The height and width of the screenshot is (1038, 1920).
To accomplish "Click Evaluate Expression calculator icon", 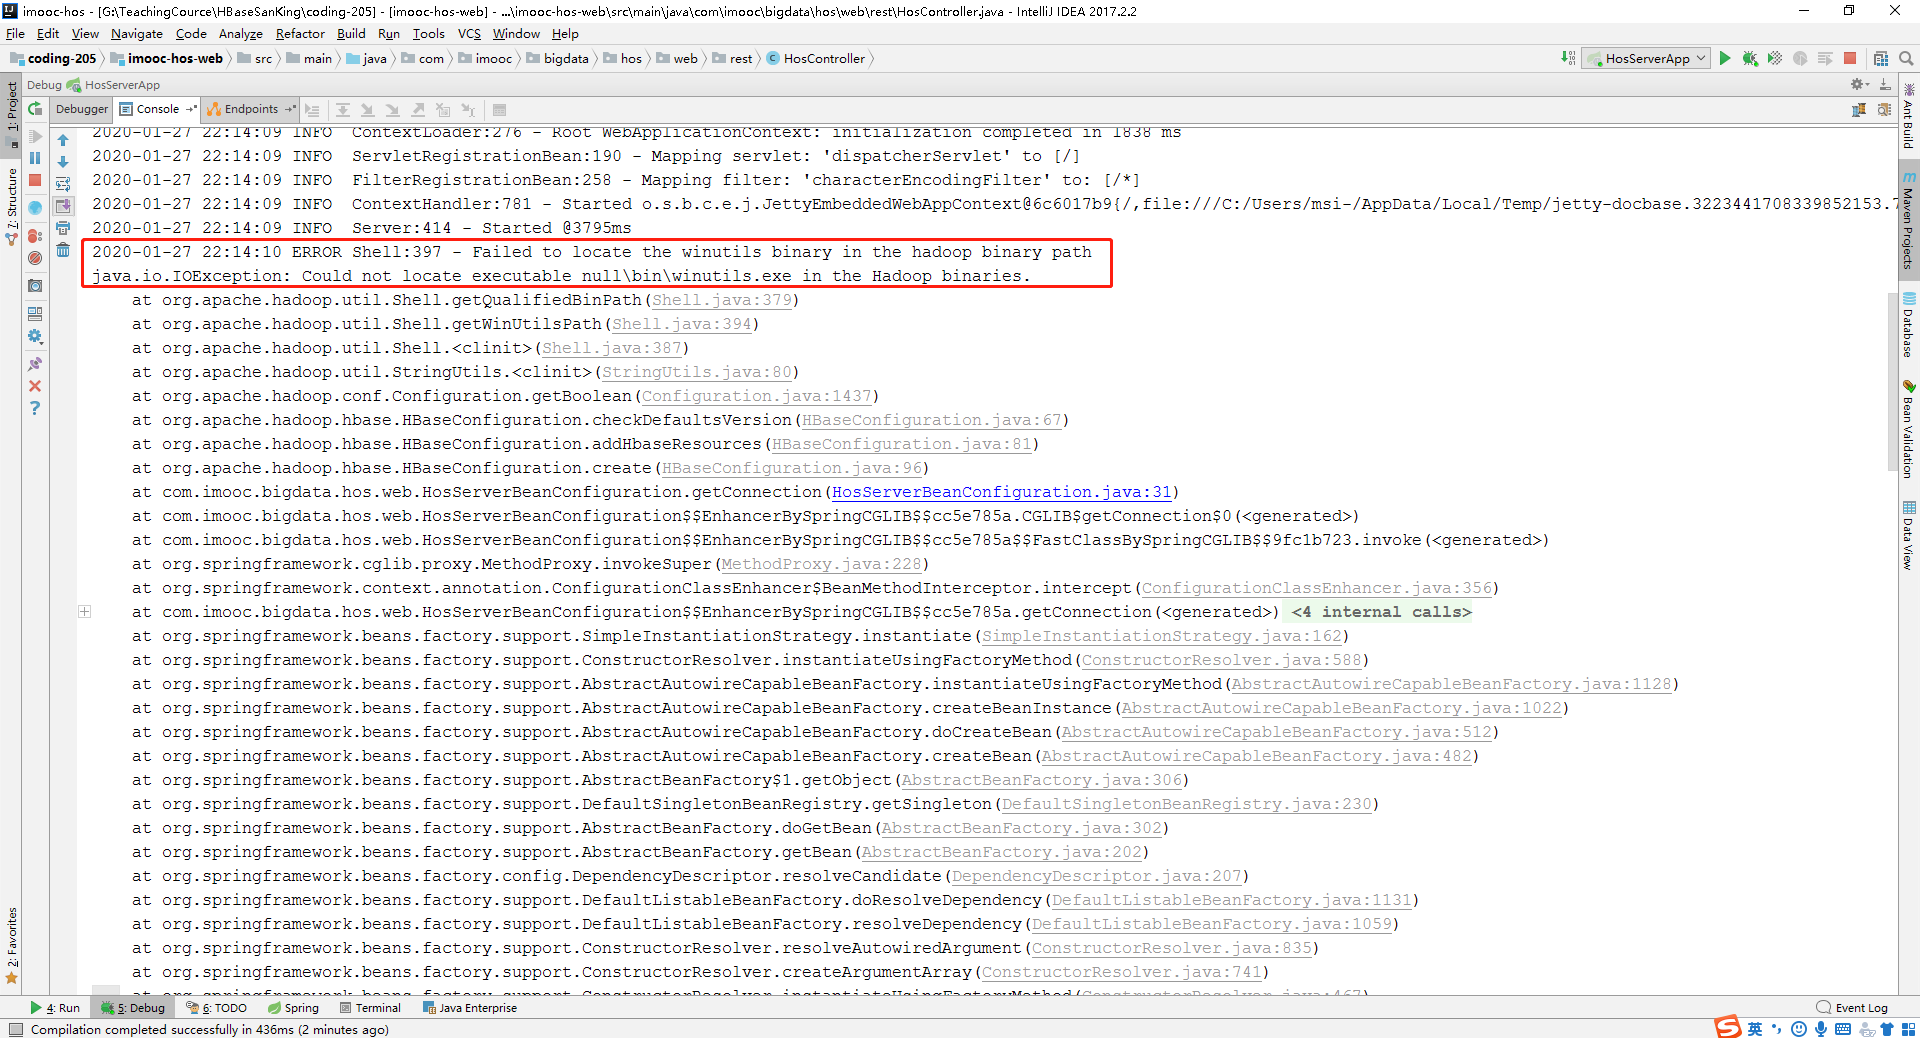I will click(x=499, y=110).
